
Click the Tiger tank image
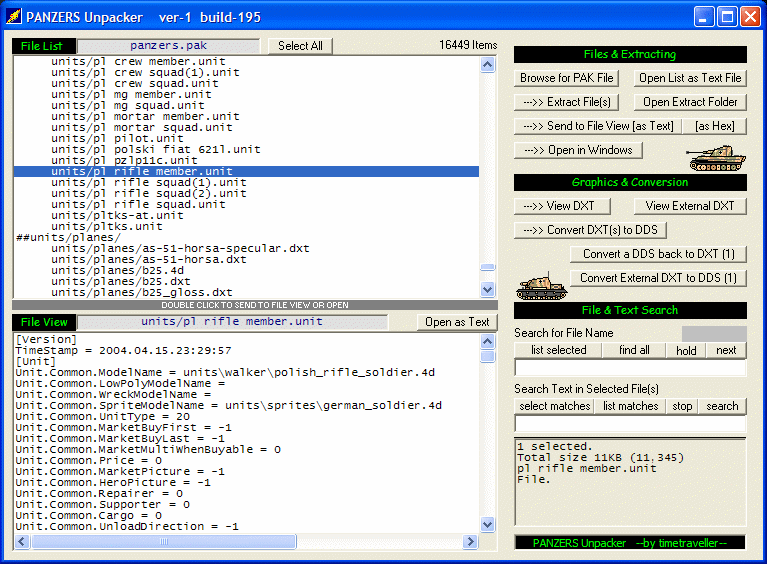click(716, 158)
